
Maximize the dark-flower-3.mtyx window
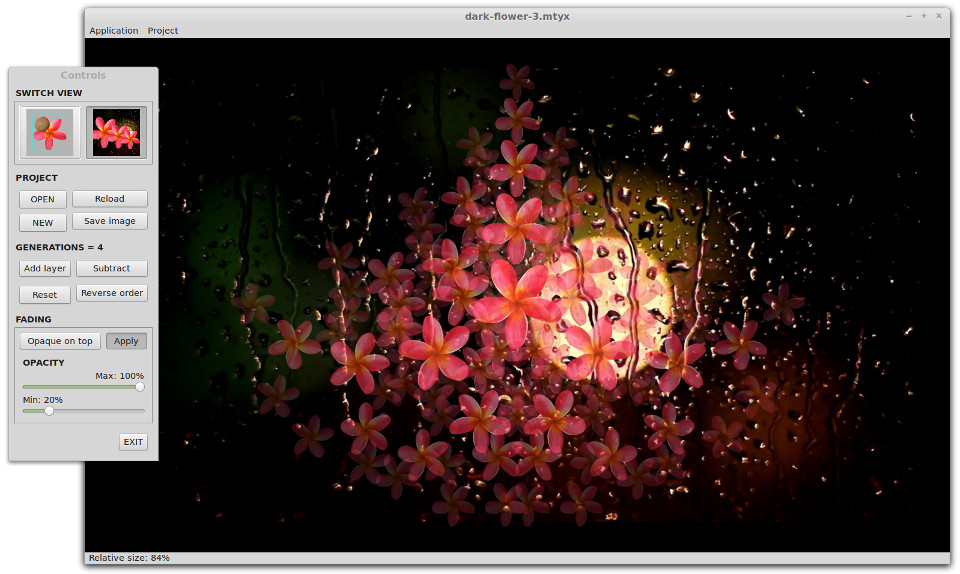point(924,16)
